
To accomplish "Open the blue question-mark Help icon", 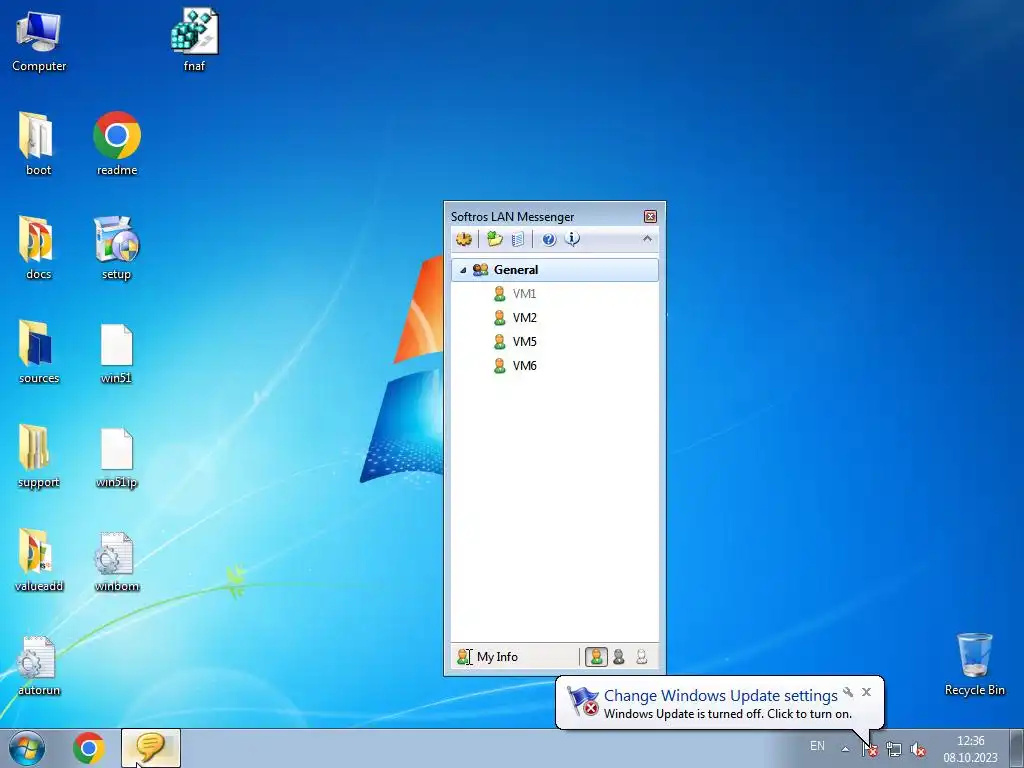I will tap(549, 239).
